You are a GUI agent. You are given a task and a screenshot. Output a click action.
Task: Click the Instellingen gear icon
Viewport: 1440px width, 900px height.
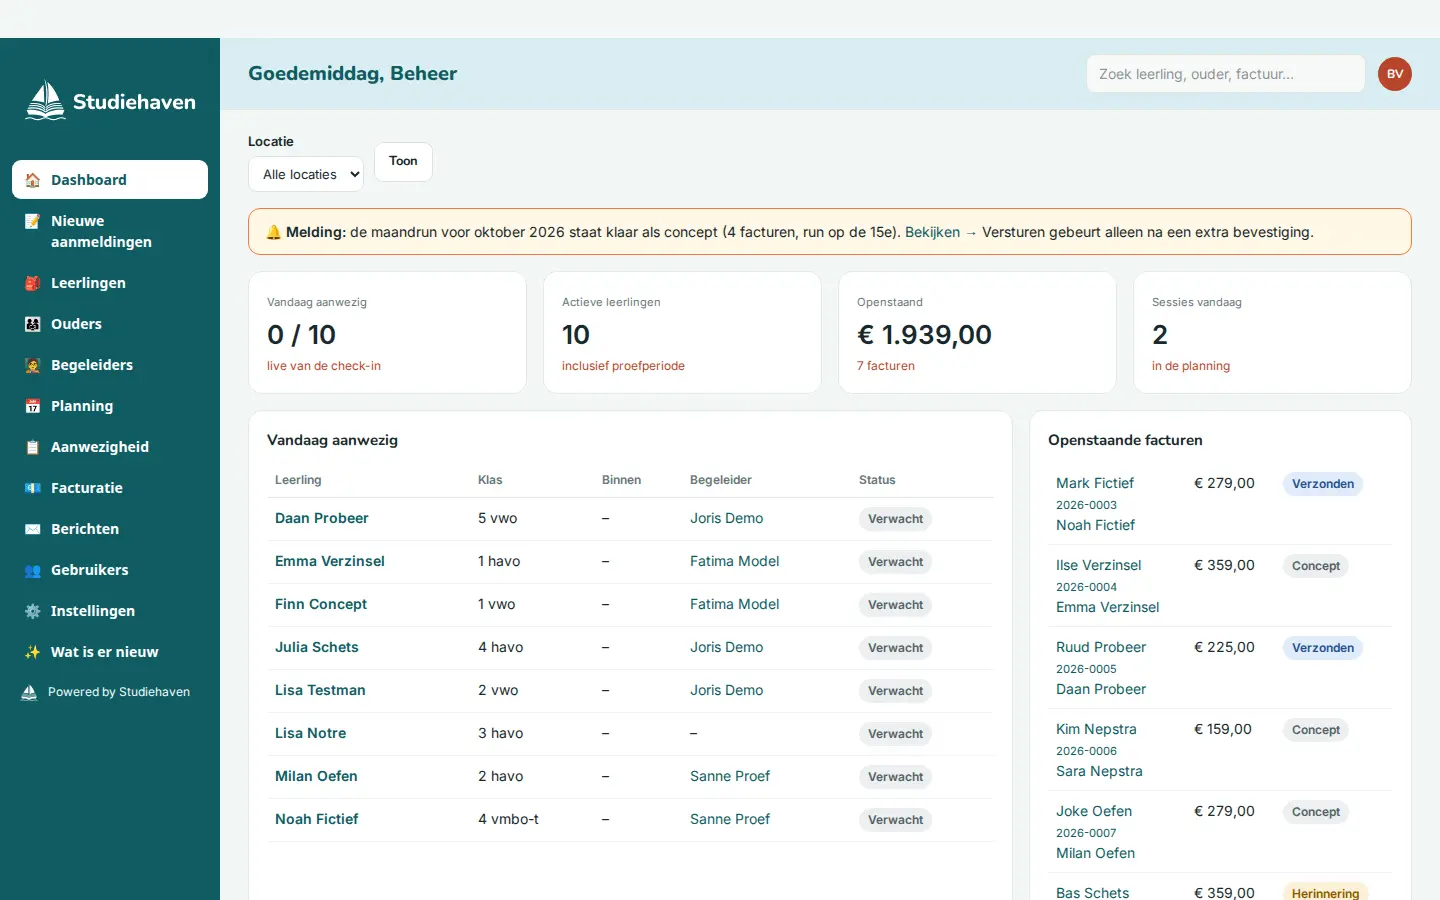[x=33, y=611]
